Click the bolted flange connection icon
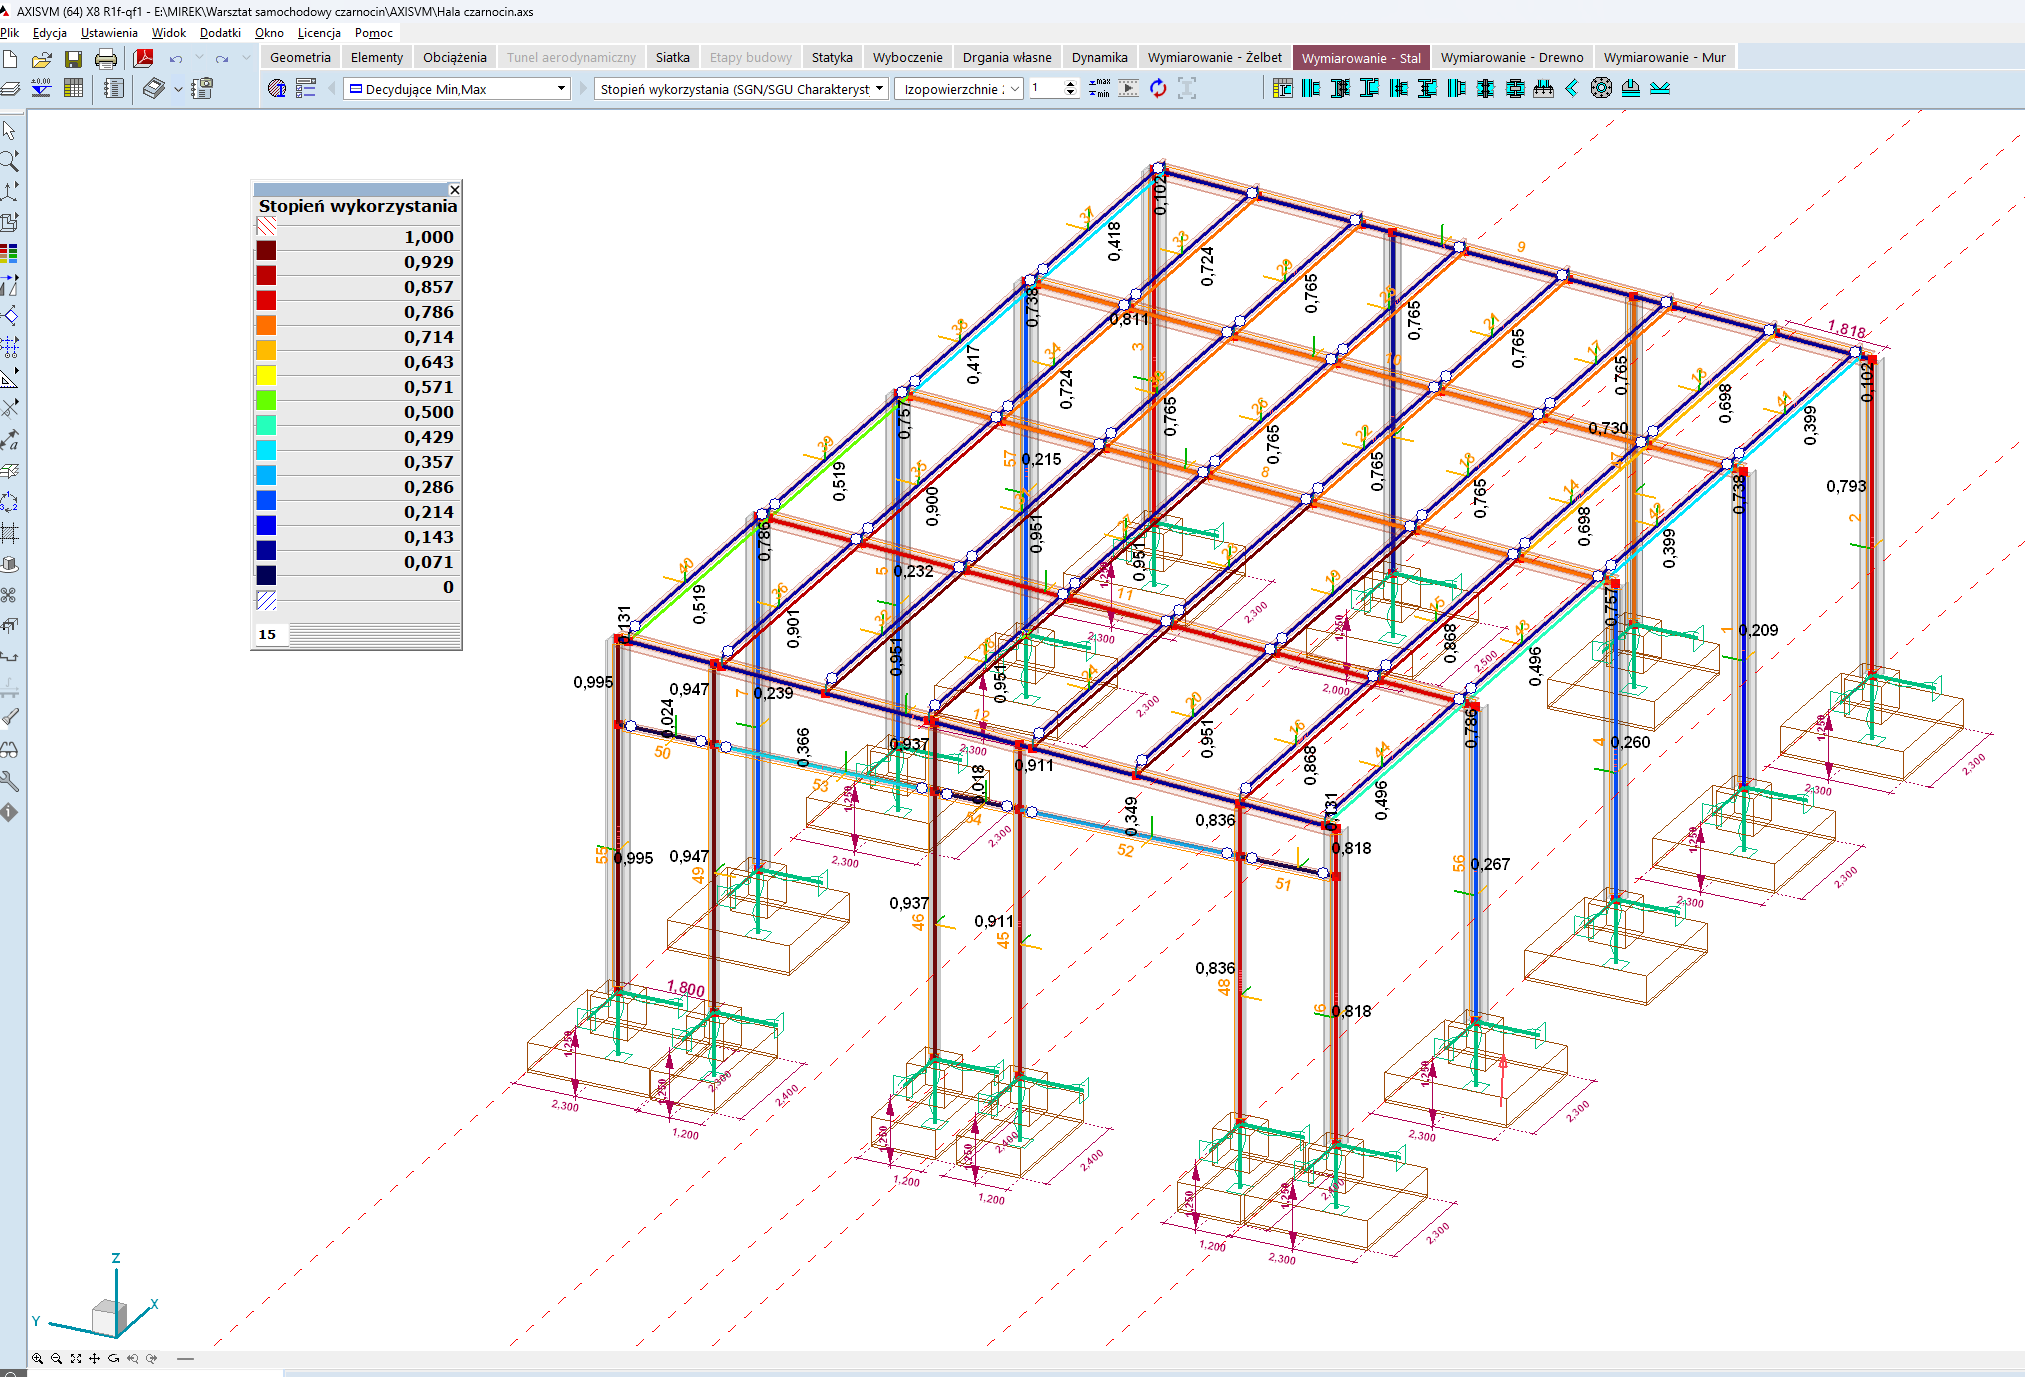 point(1601,88)
